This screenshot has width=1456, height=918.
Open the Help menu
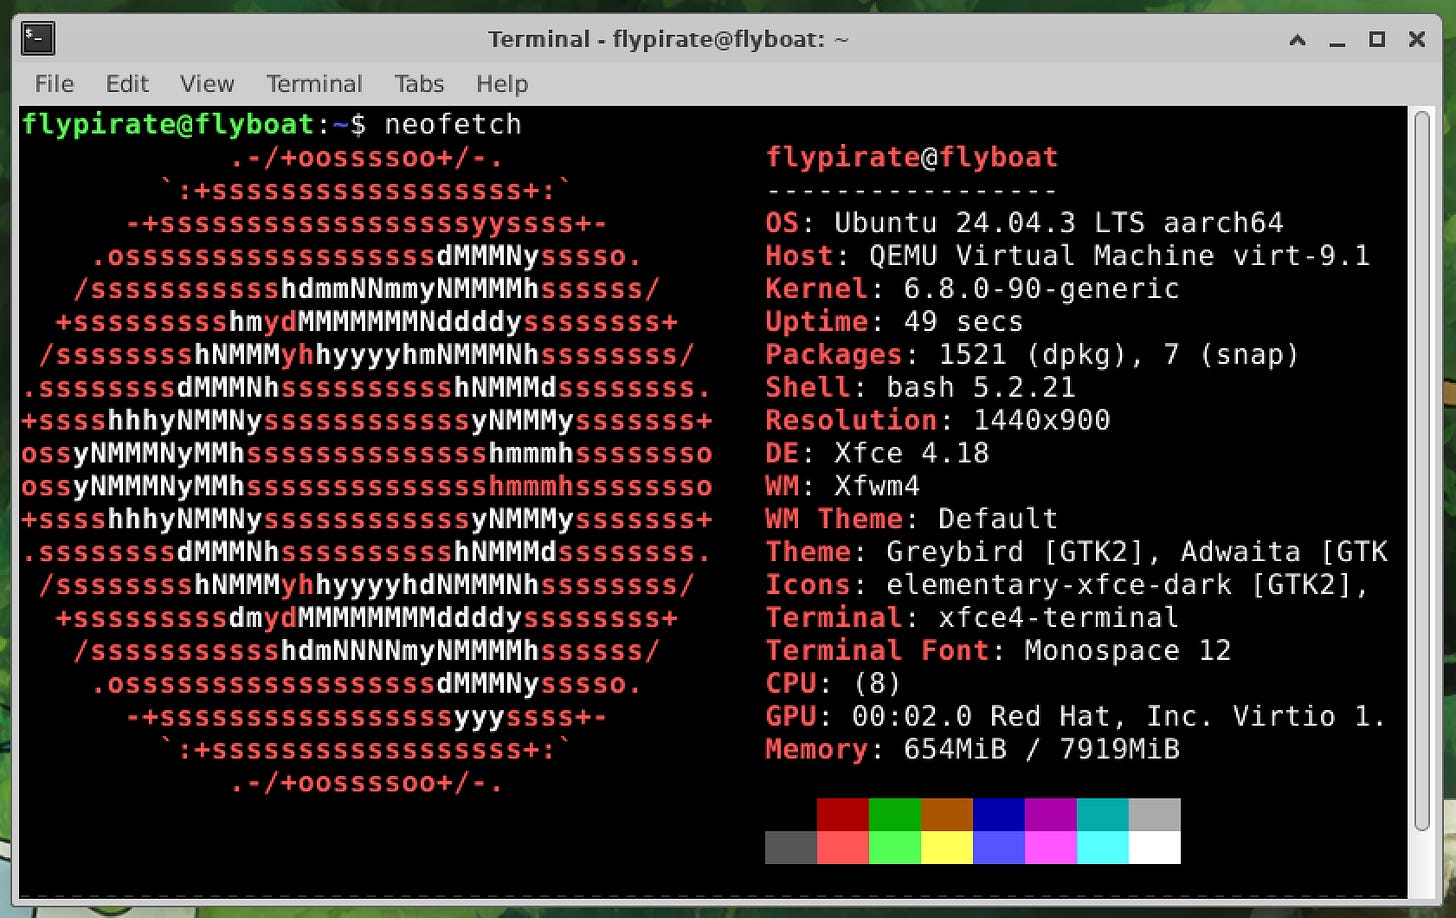click(x=502, y=84)
